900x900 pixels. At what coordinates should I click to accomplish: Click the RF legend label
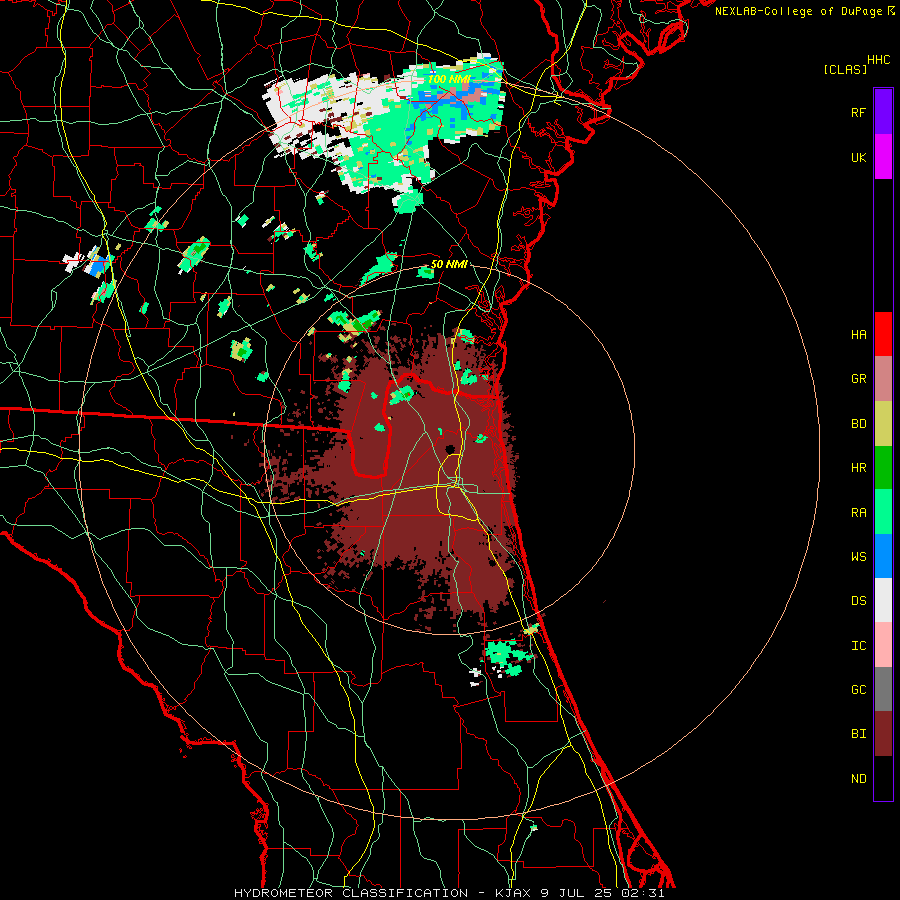(859, 113)
